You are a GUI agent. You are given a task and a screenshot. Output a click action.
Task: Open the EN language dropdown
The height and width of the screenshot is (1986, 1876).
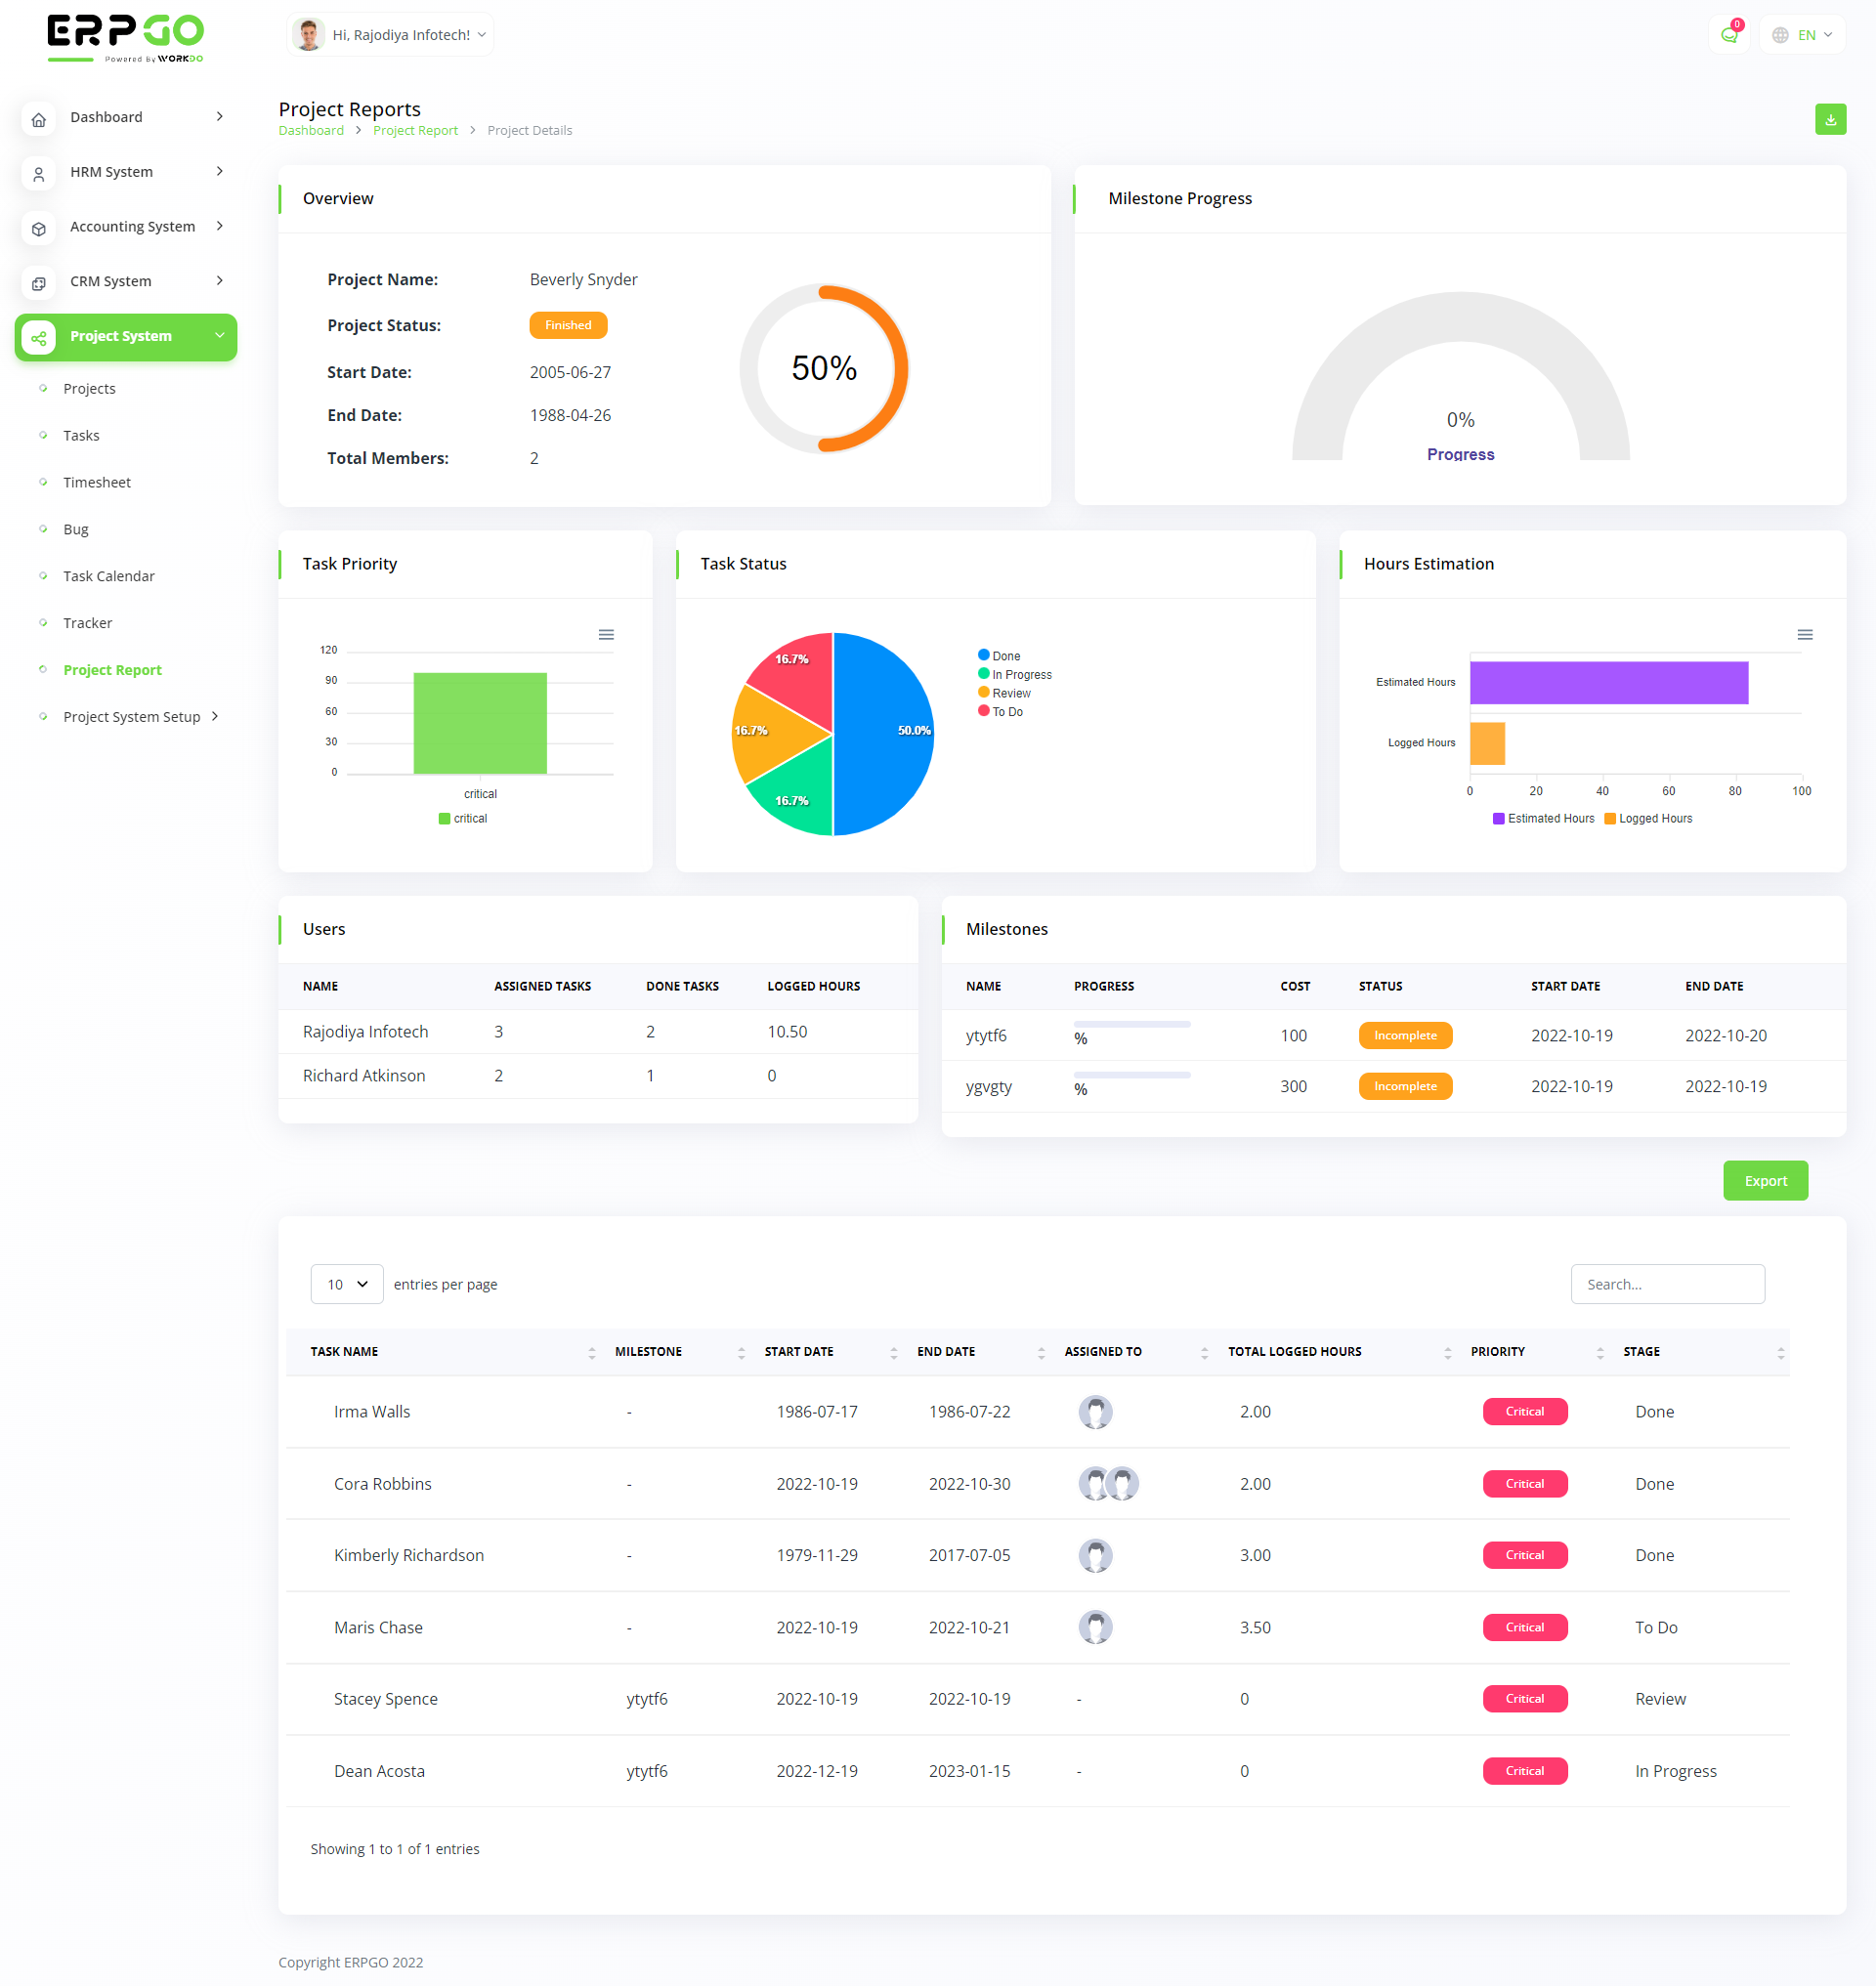[1803, 35]
